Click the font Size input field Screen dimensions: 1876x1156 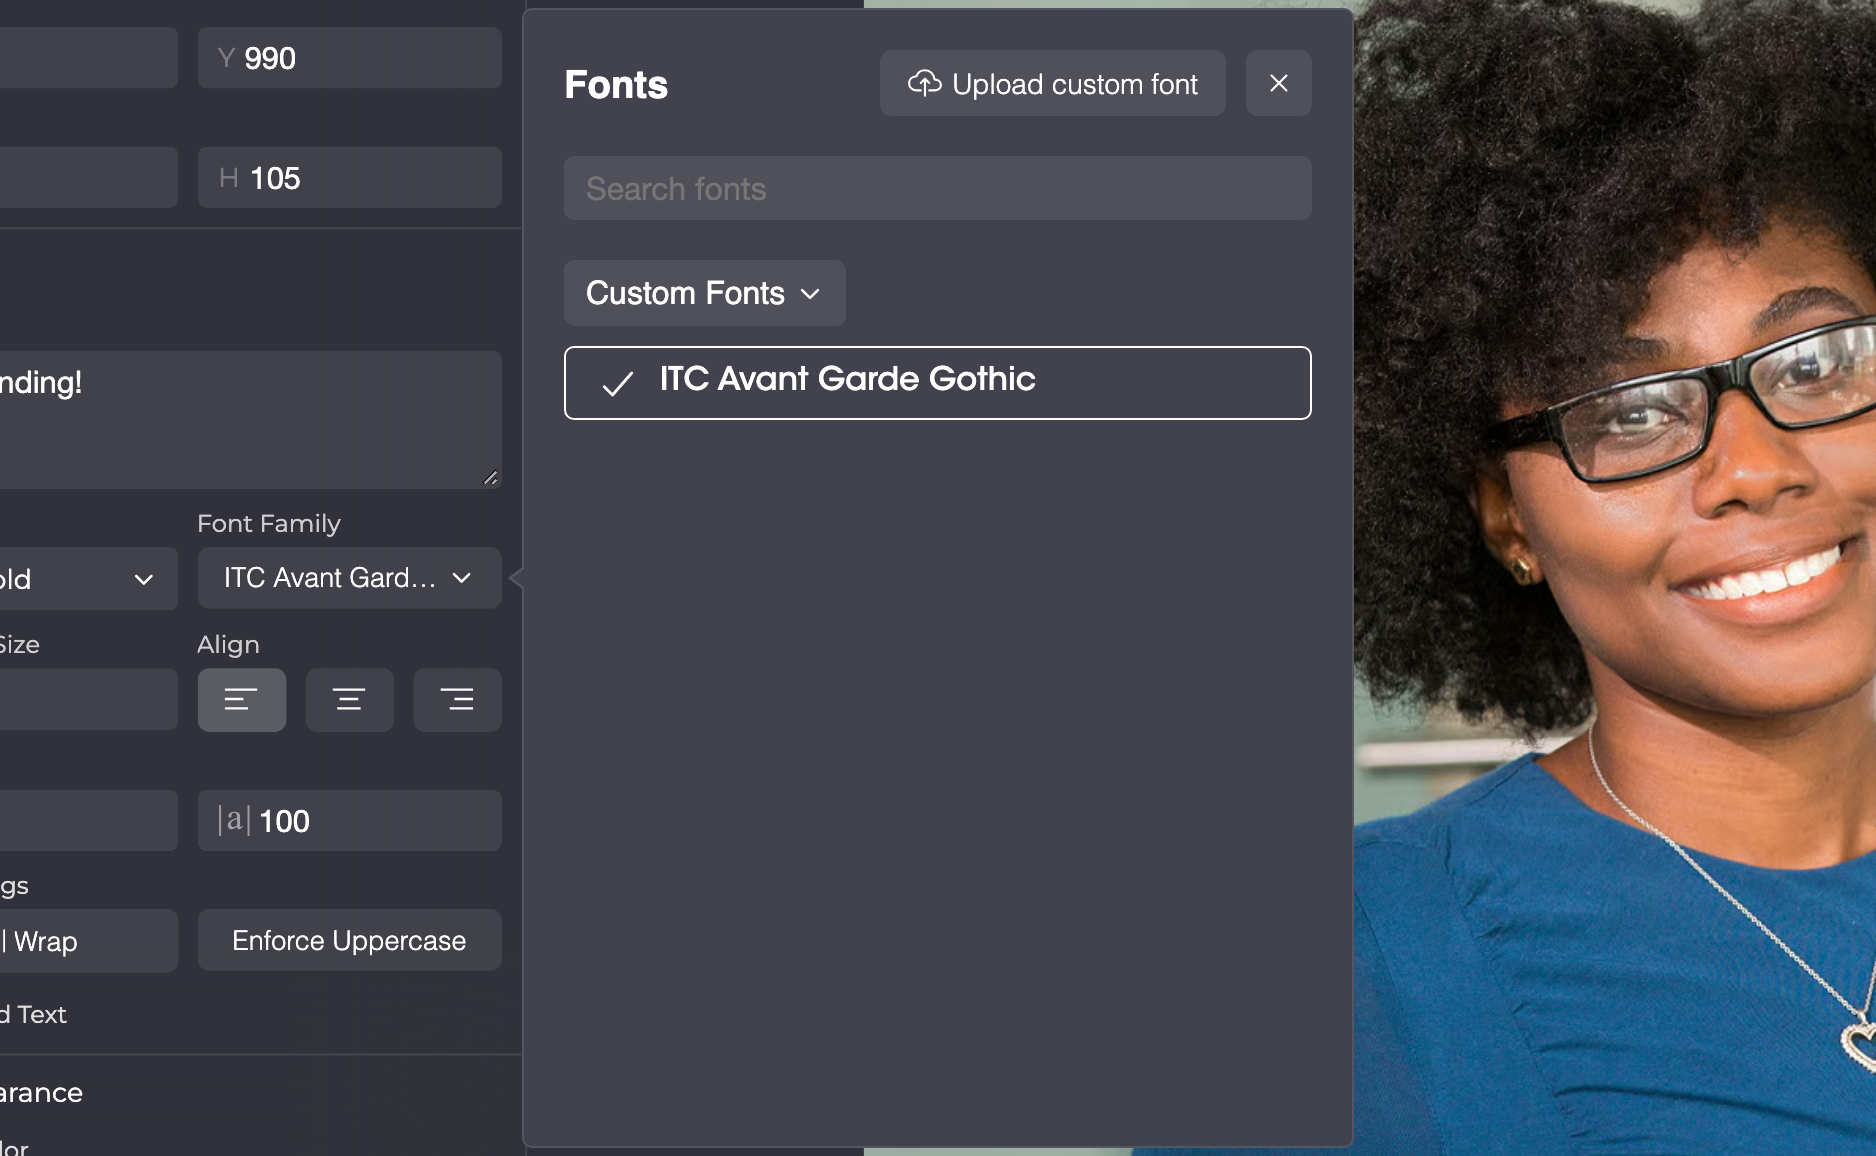tap(88, 700)
